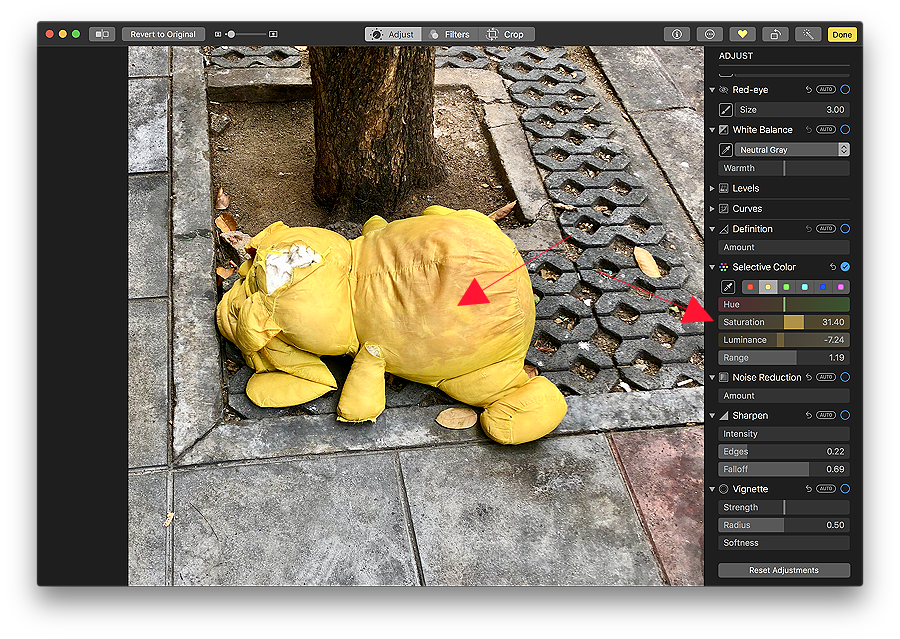Image resolution: width=900 pixels, height=639 pixels.
Task: Collapse the Sharpen section triangle
Action: (712, 416)
